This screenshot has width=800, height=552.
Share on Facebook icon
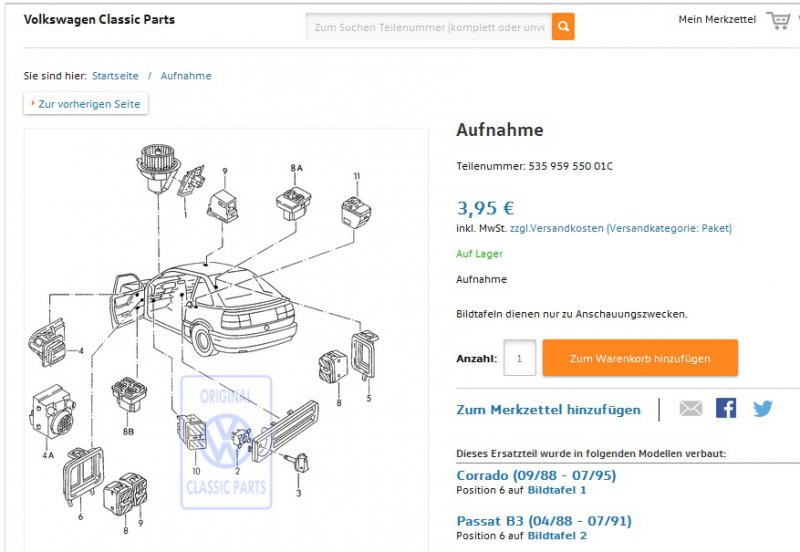[x=726, y=408]
